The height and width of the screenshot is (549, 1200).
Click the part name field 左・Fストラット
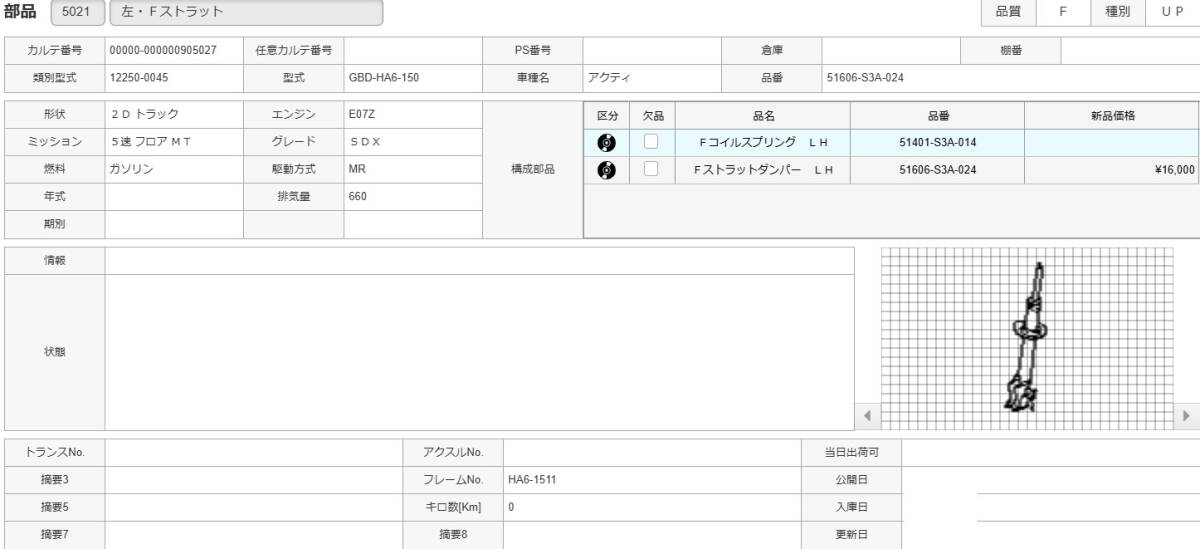pos(245,12)
